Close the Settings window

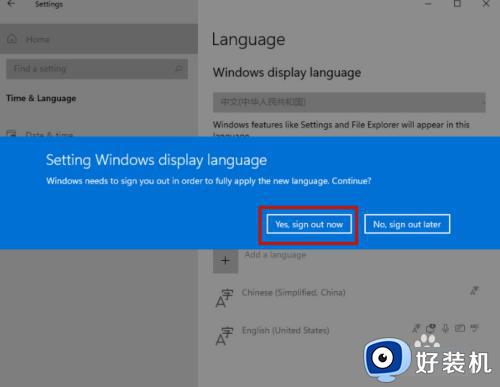(x=486, y=4)
